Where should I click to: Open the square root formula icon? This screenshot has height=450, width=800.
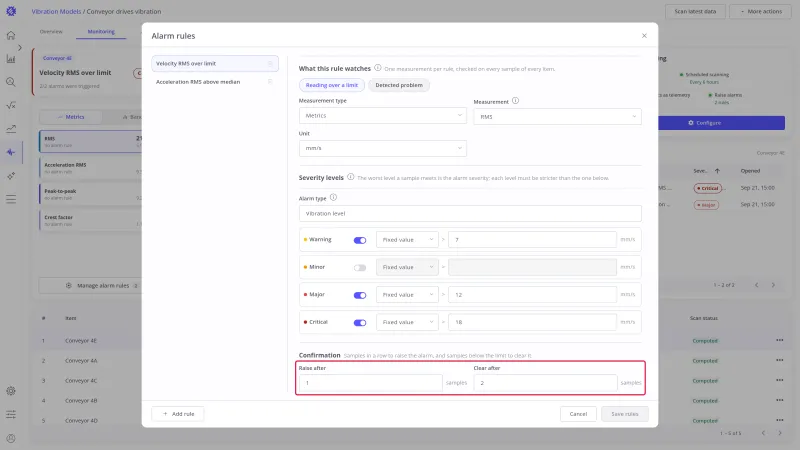coord(11,105)
